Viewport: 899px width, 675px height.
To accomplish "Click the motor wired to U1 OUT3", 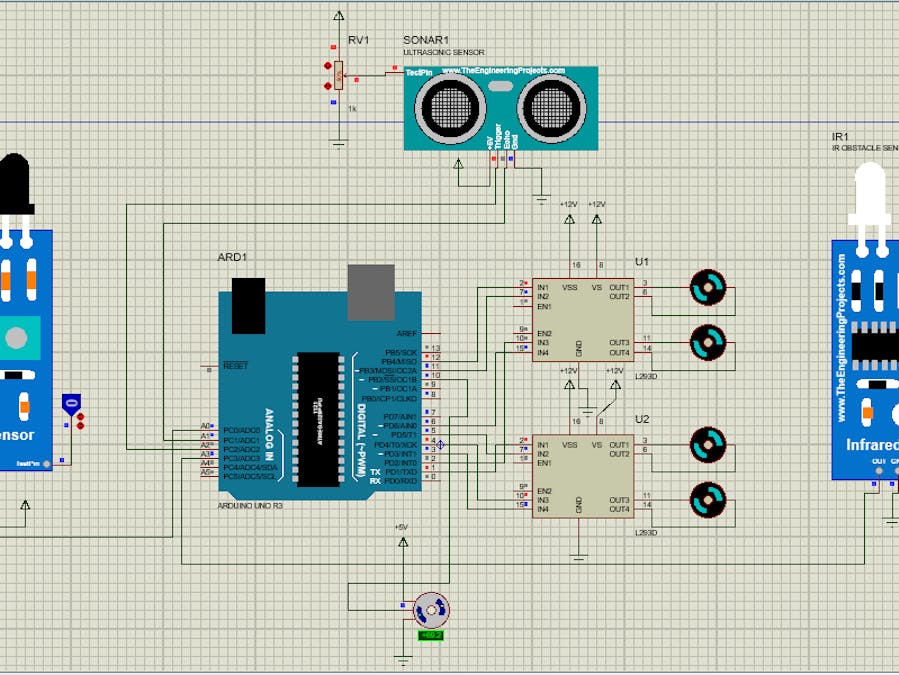I will click(x=708, y=342).
